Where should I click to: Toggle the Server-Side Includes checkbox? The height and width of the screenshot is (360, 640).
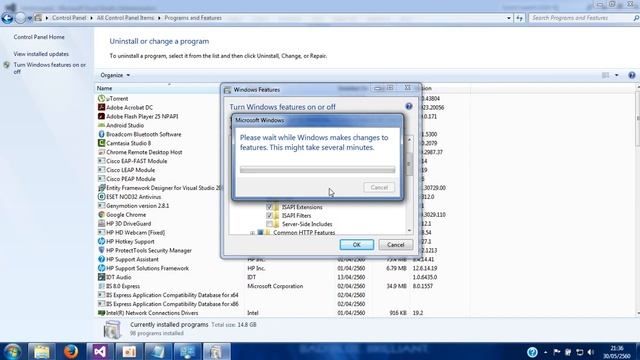(269, 224)
